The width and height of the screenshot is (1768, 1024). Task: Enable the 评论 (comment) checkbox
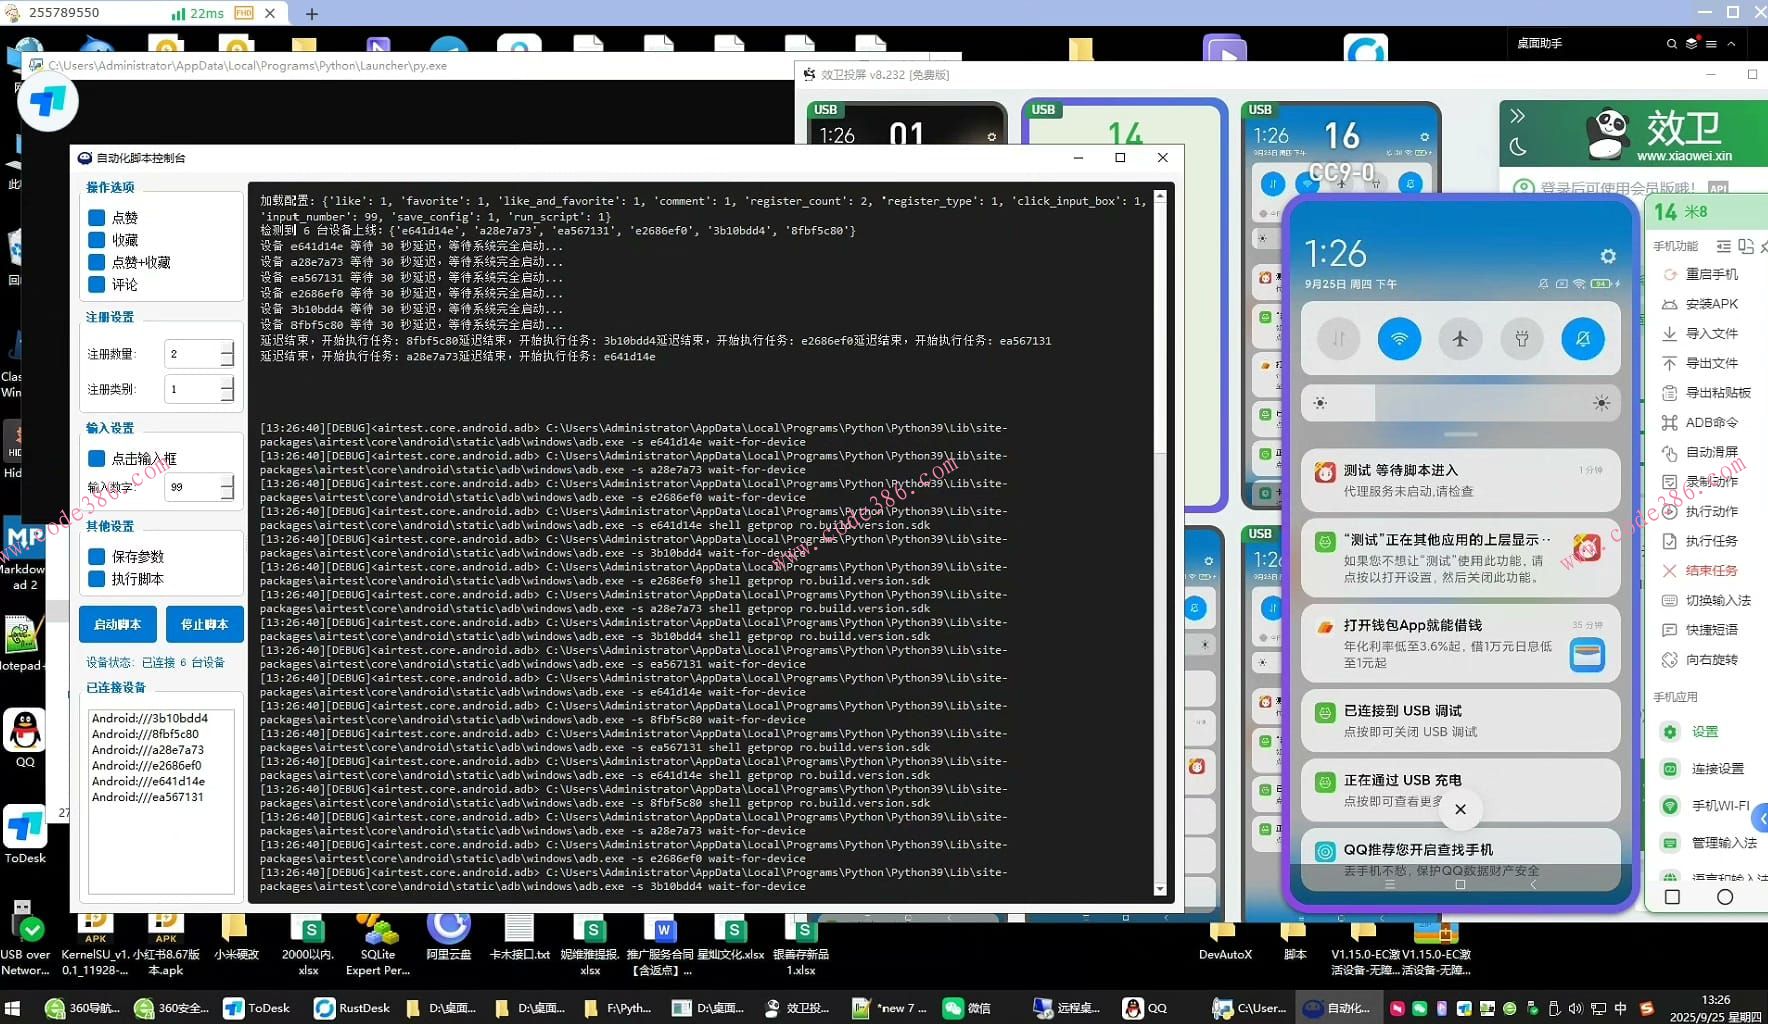pyautogui.click(x=97, y=285)
